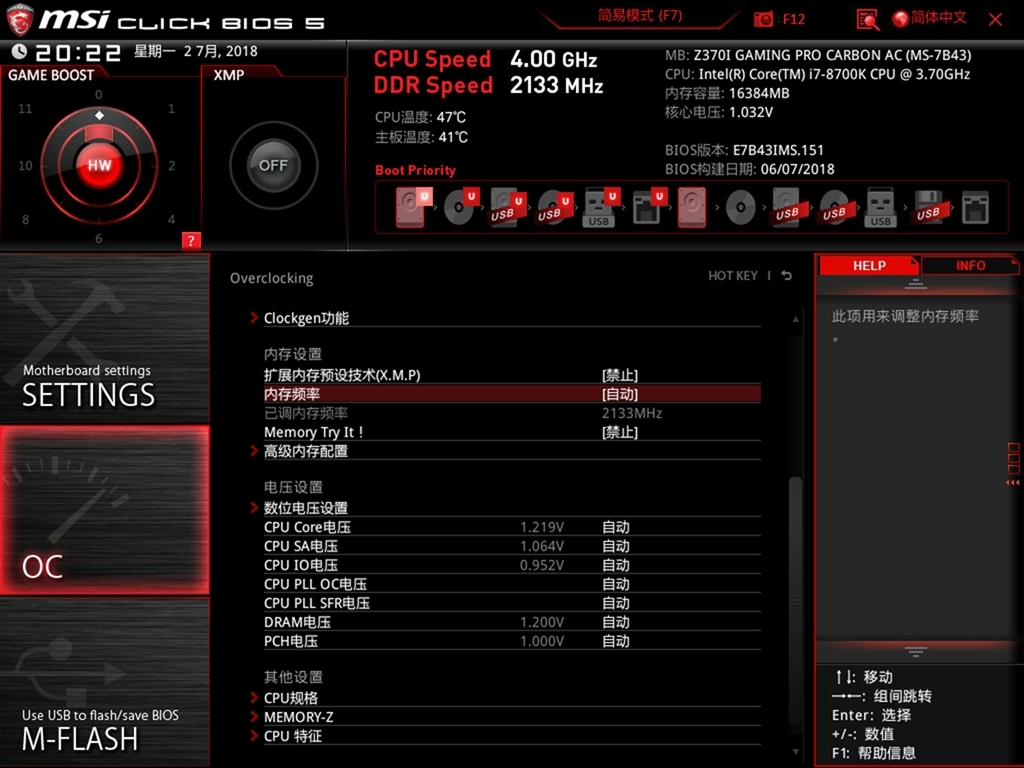Select USB floppy boot device icon
The width and height of the screenshot is (1024, 768).
[x=928, y=207]
